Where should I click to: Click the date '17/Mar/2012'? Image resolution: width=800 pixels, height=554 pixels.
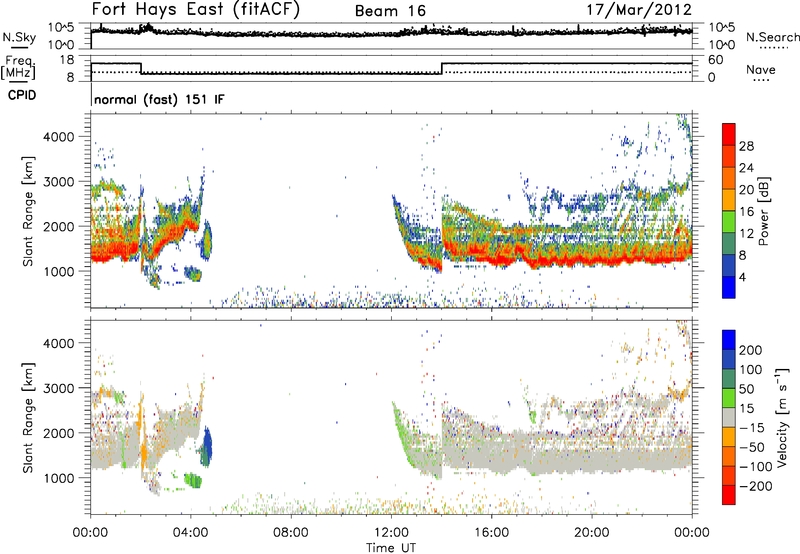[x=639, y=10]
